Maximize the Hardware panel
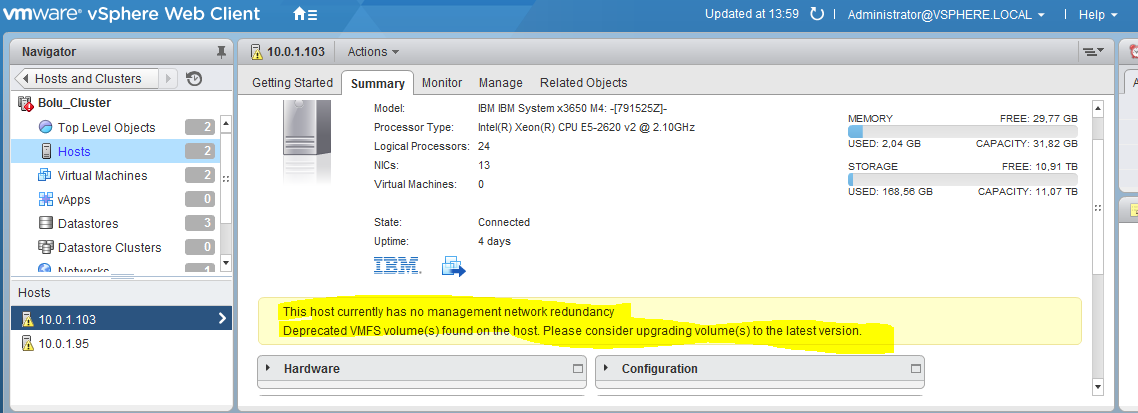Screen dimensions: 1138x413 click(x=578, y=368)
